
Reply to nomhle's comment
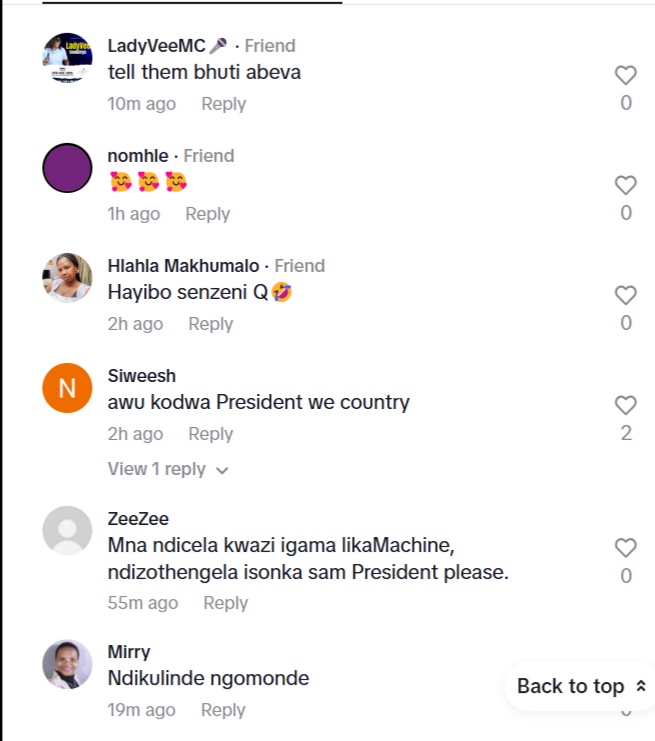coord(207,214)
